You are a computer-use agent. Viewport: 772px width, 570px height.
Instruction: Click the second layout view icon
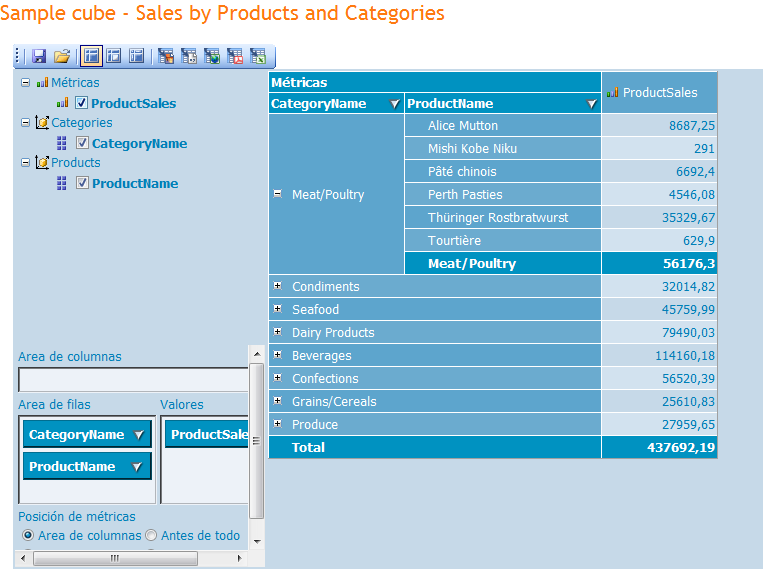[114, 57]
